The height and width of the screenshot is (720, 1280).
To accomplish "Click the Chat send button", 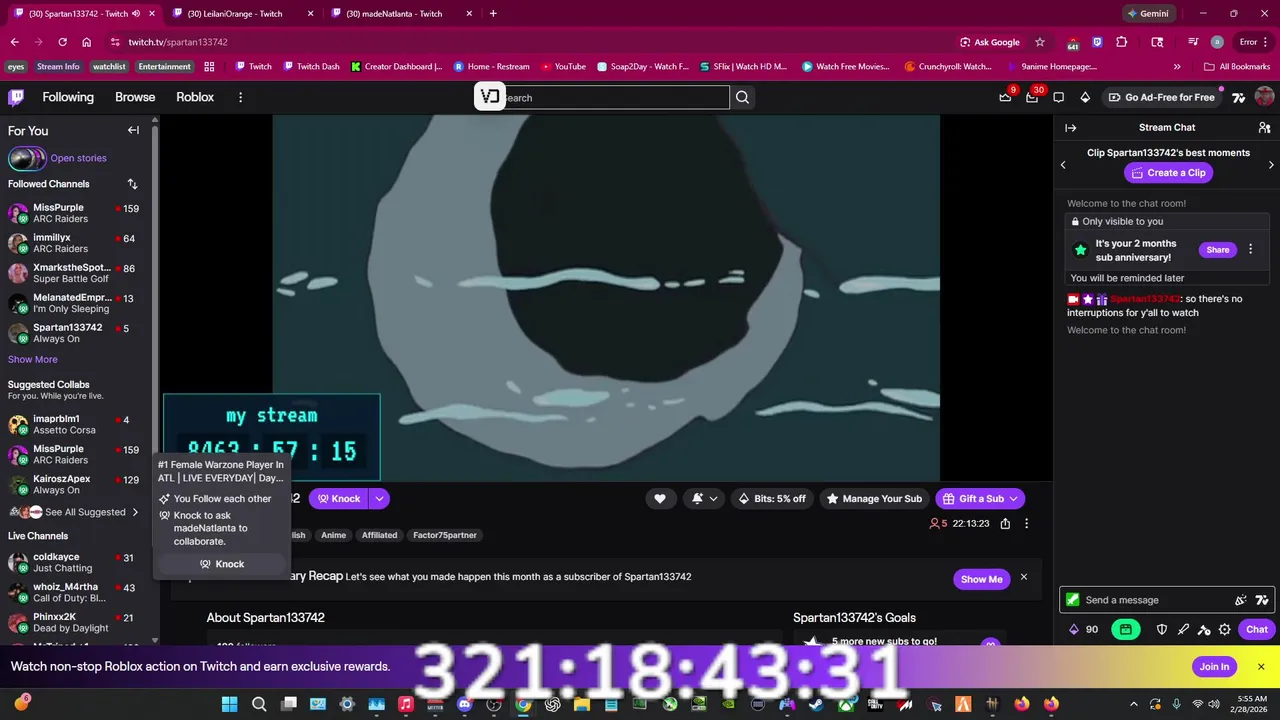I will [1256, 629].
